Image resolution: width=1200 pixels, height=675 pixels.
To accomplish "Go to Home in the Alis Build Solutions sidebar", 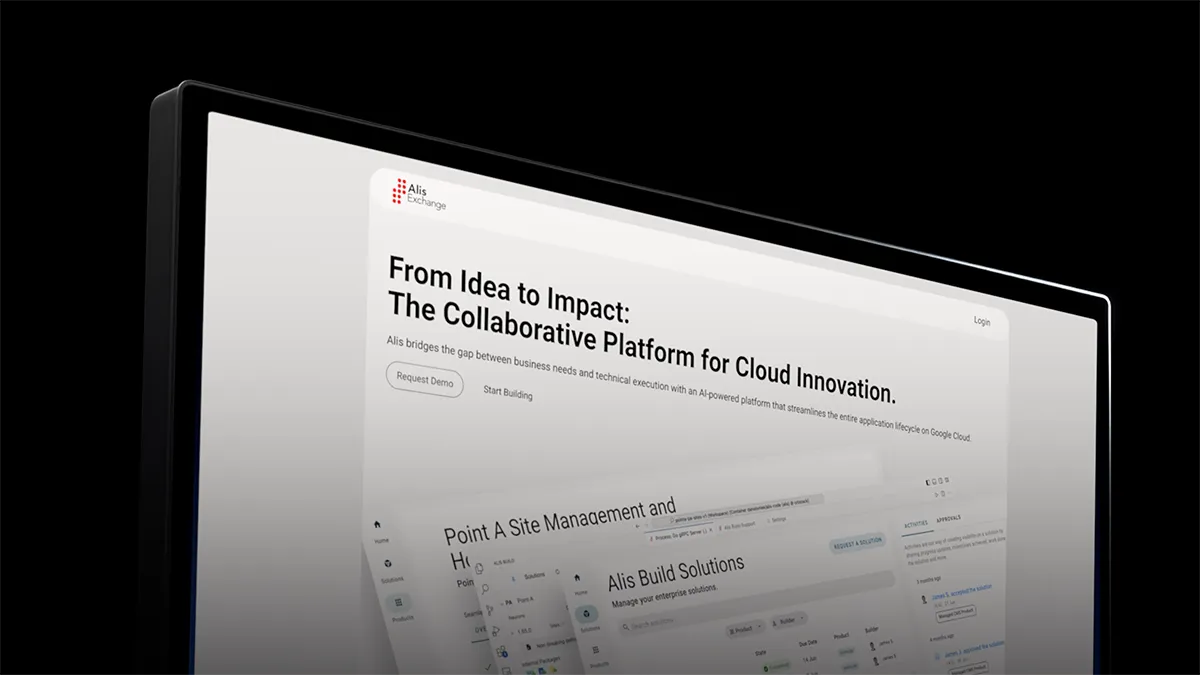I will [x=578, y=585].
